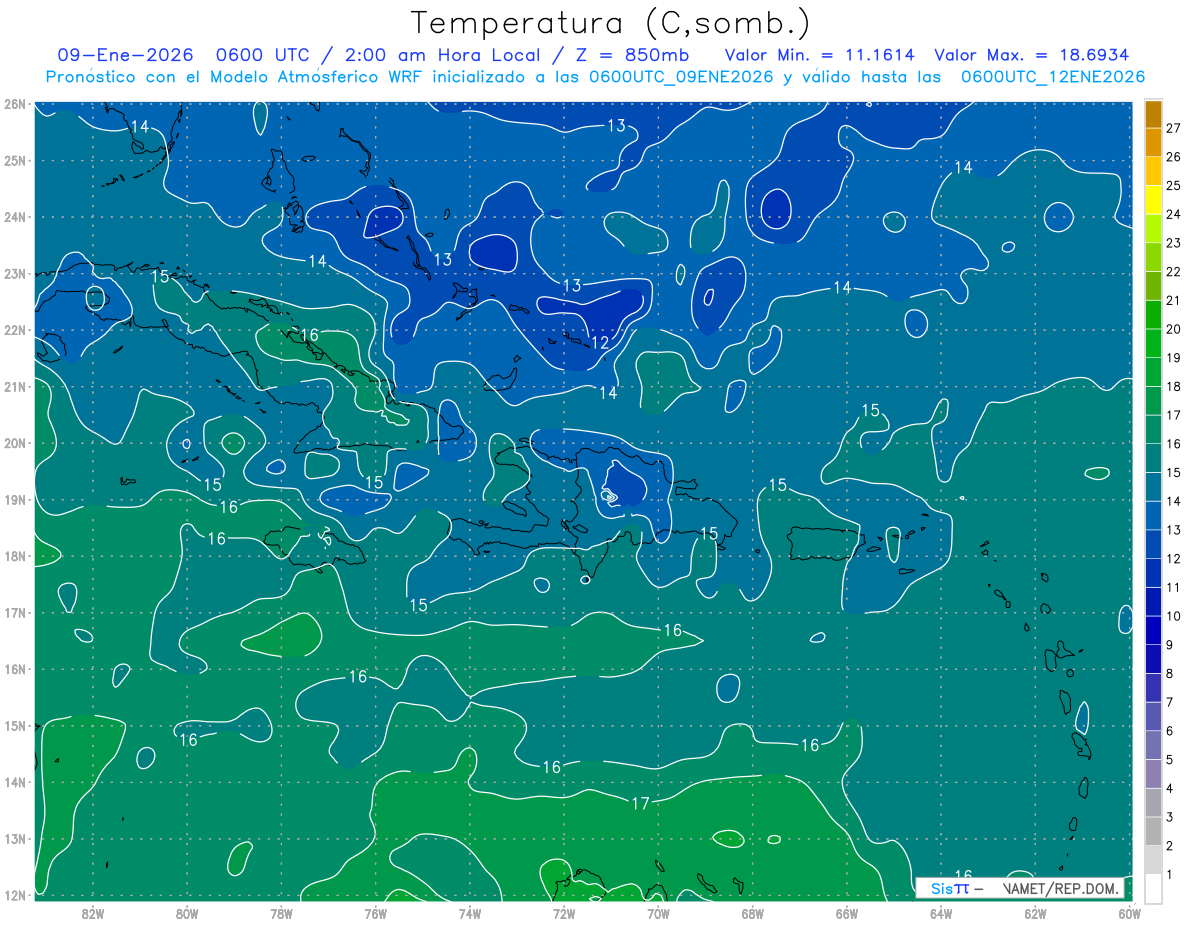
Task: Click the legend swatch between 5 and 6
Action: (1153, 746)
